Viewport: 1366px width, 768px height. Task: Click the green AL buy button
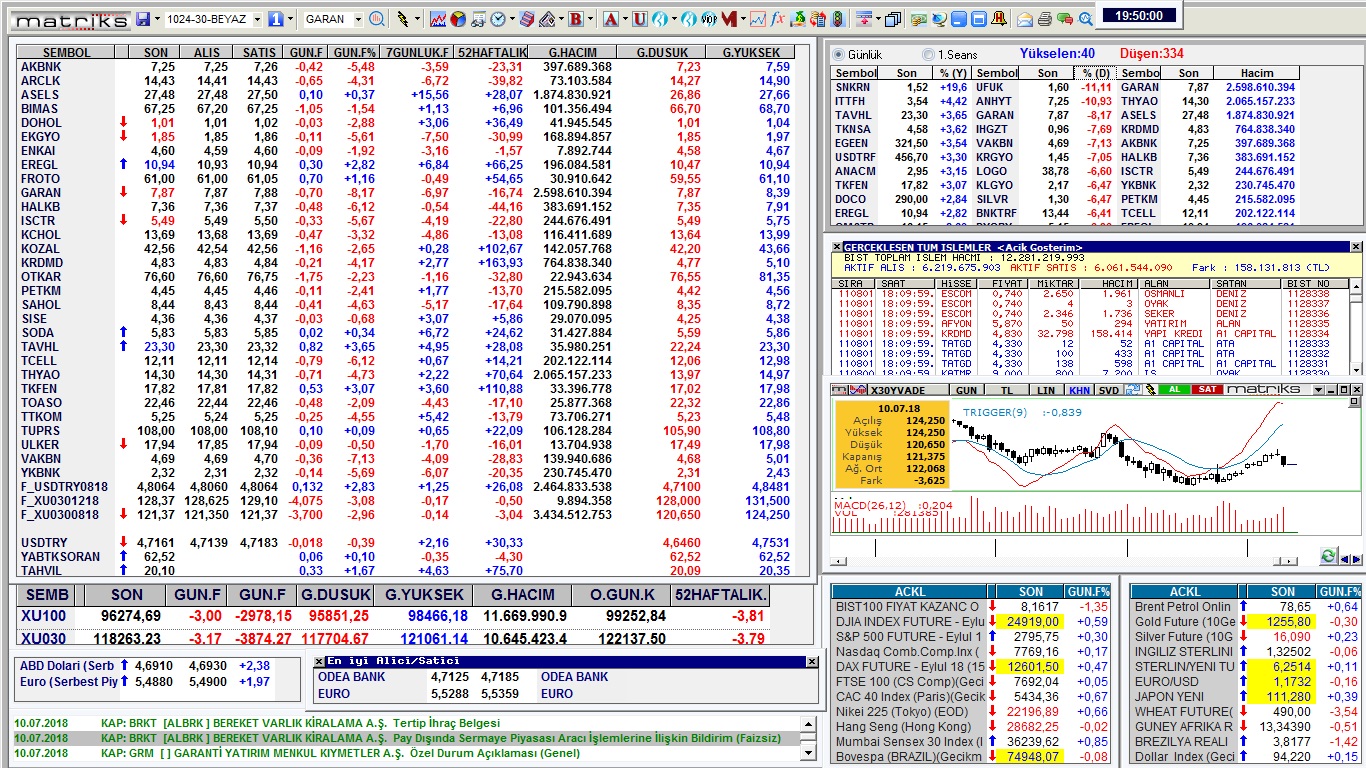[1174, 390]
